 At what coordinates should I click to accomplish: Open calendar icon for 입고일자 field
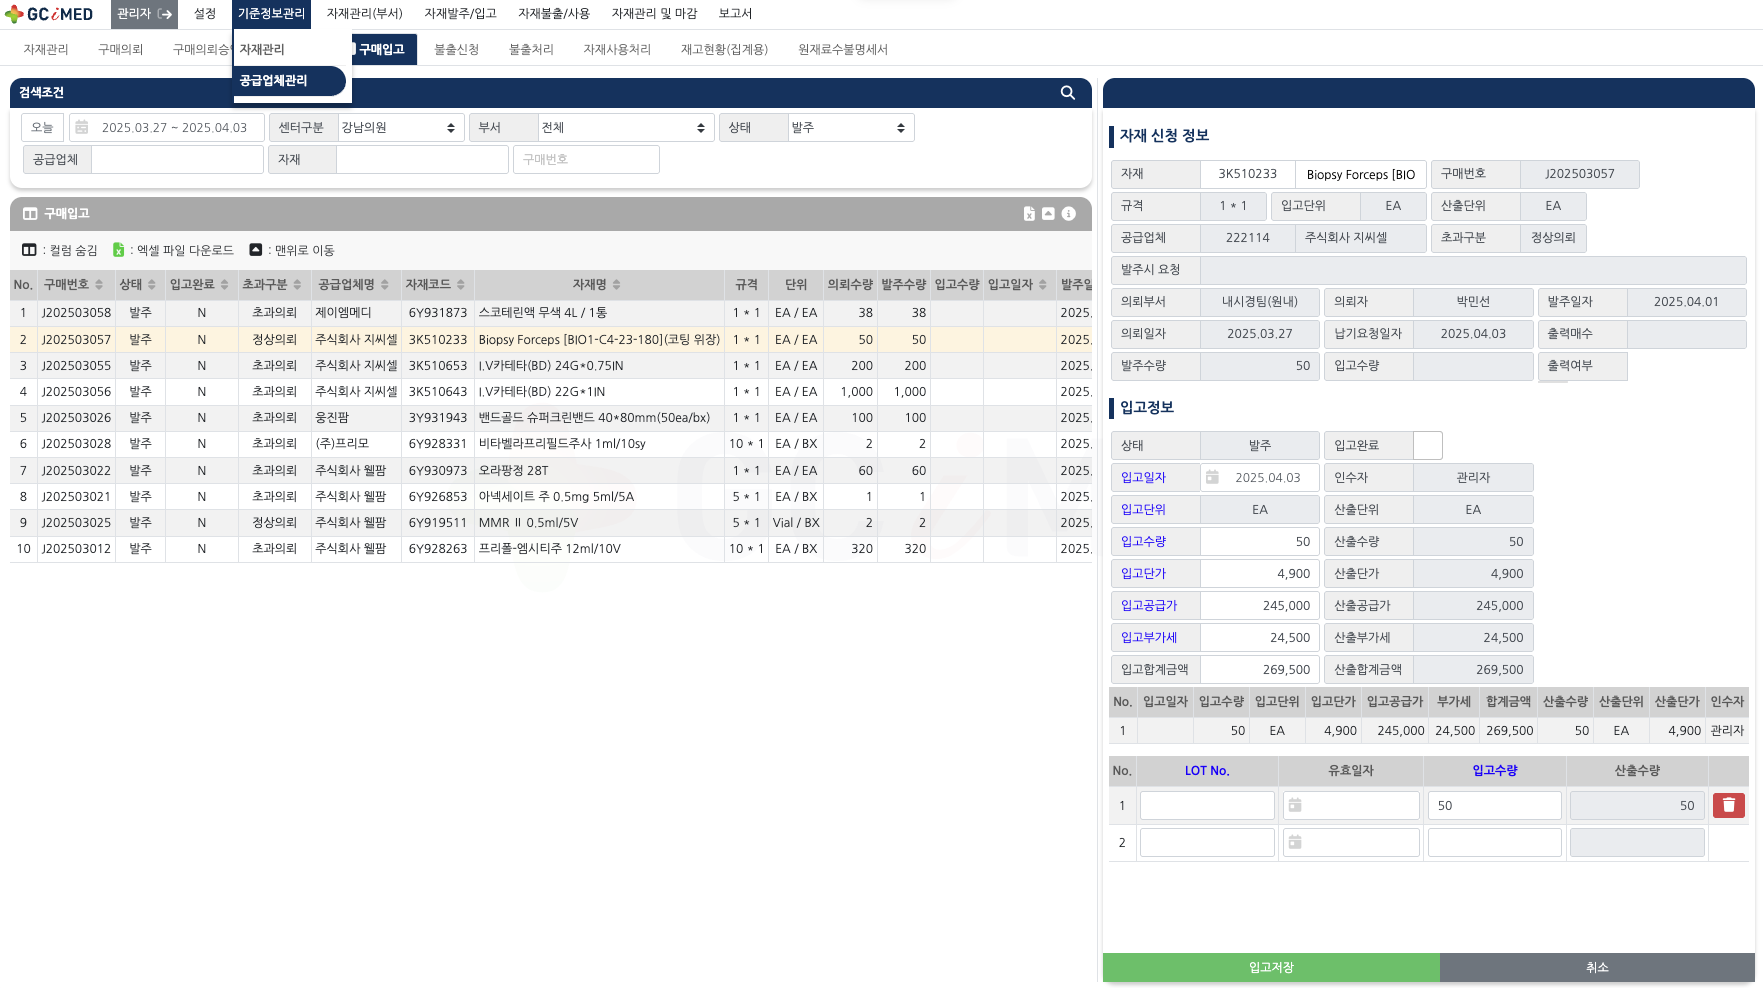[x=1212, y=478]
